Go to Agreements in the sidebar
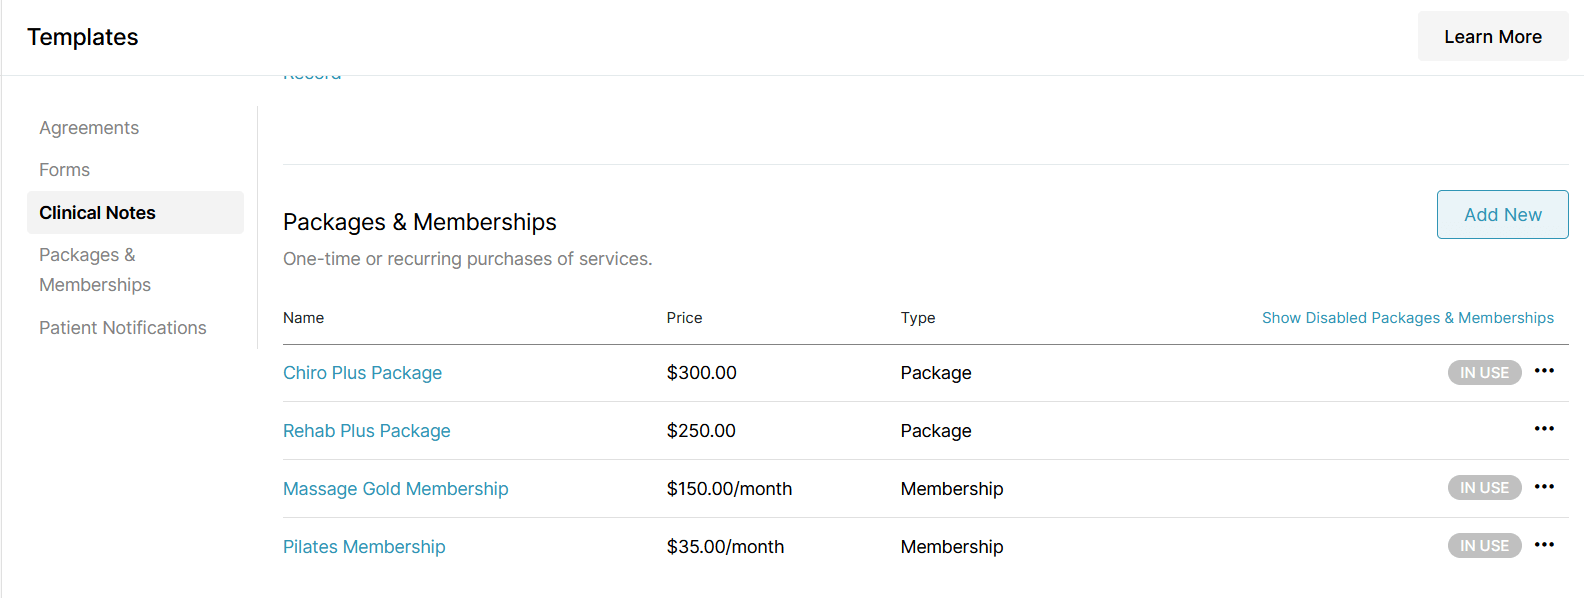 (89, 128)
